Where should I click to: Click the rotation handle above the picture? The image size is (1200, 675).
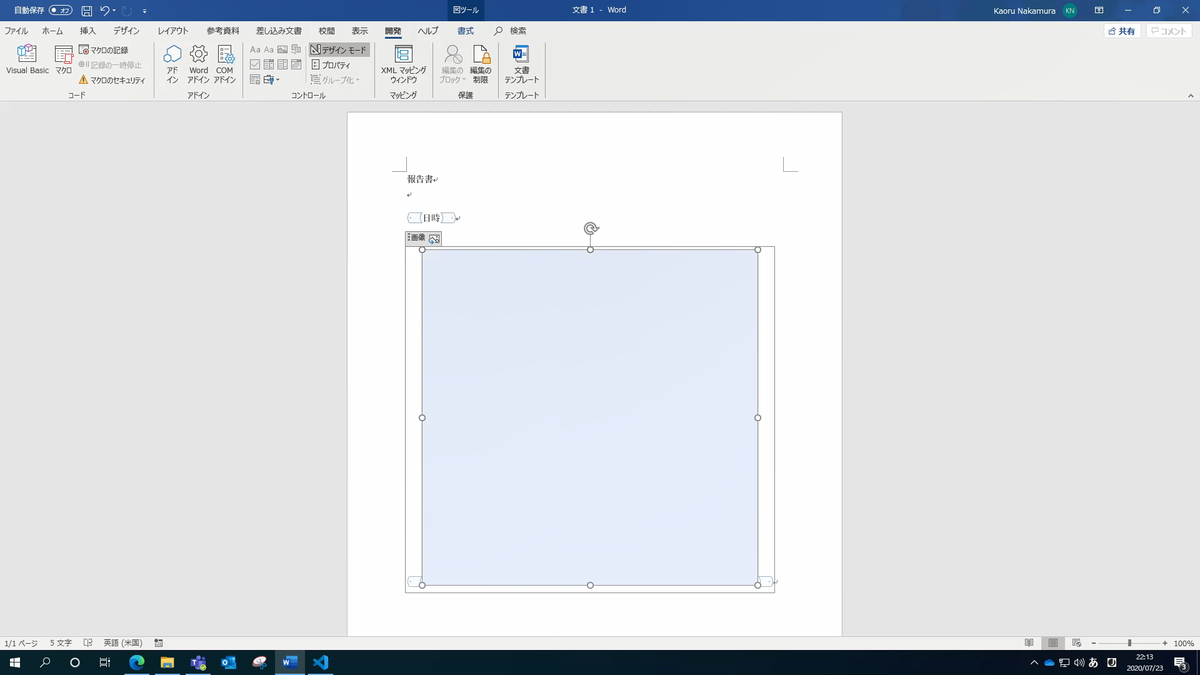pyautogui.click(x=591, y=229)
